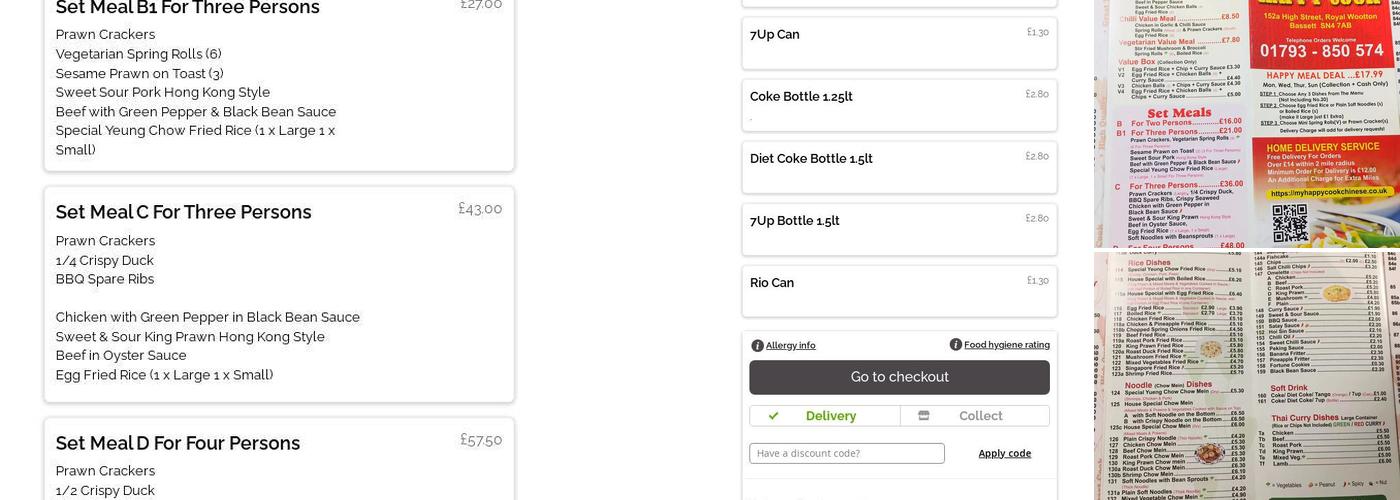Add Diet Coke Bottle 1.5lt to order

pyautogui.click(x=899, y=167)
